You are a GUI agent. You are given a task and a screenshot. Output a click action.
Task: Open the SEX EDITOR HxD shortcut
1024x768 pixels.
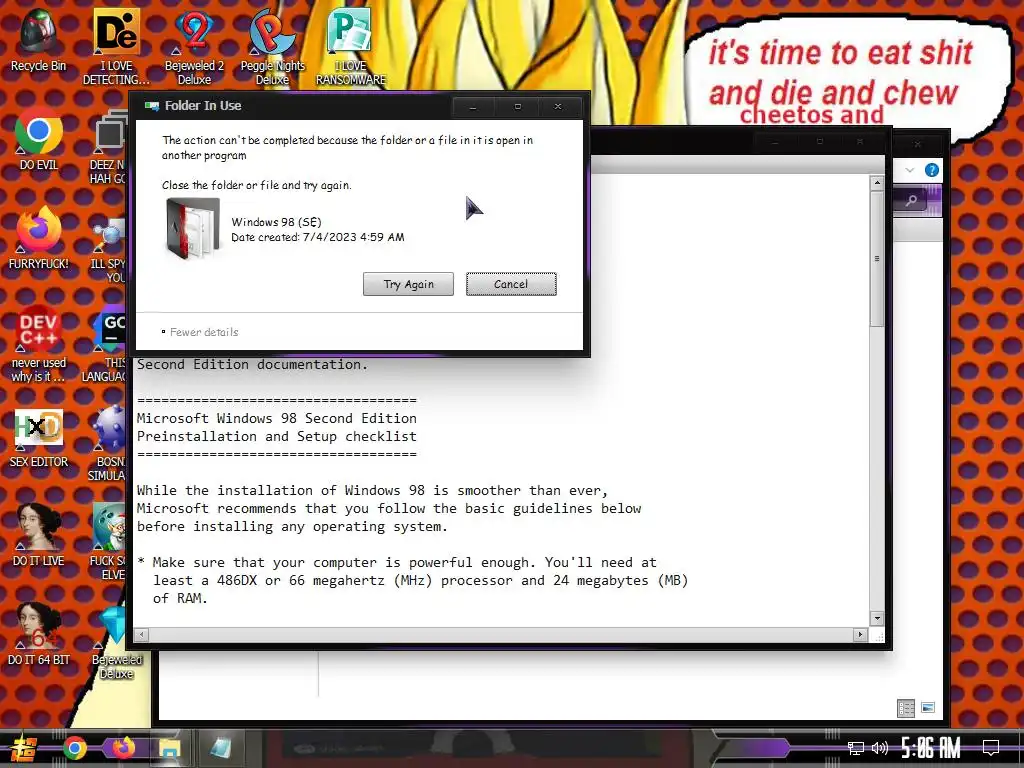click(39, 438)
